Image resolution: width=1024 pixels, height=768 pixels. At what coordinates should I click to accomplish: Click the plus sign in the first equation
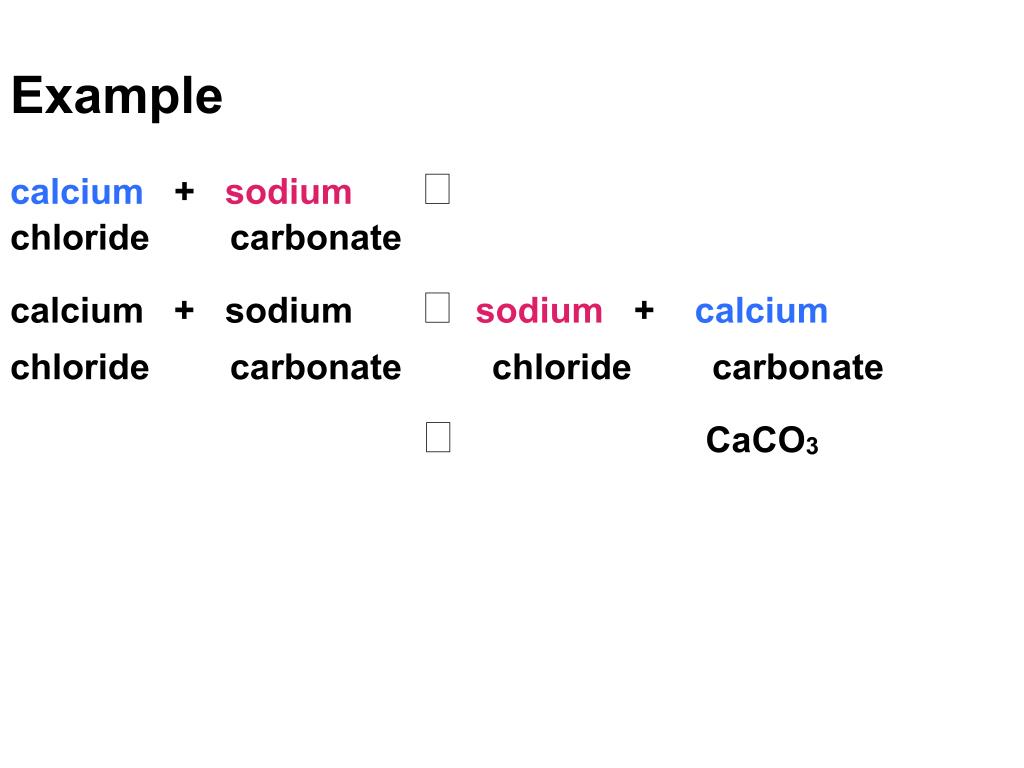(184, 191)
